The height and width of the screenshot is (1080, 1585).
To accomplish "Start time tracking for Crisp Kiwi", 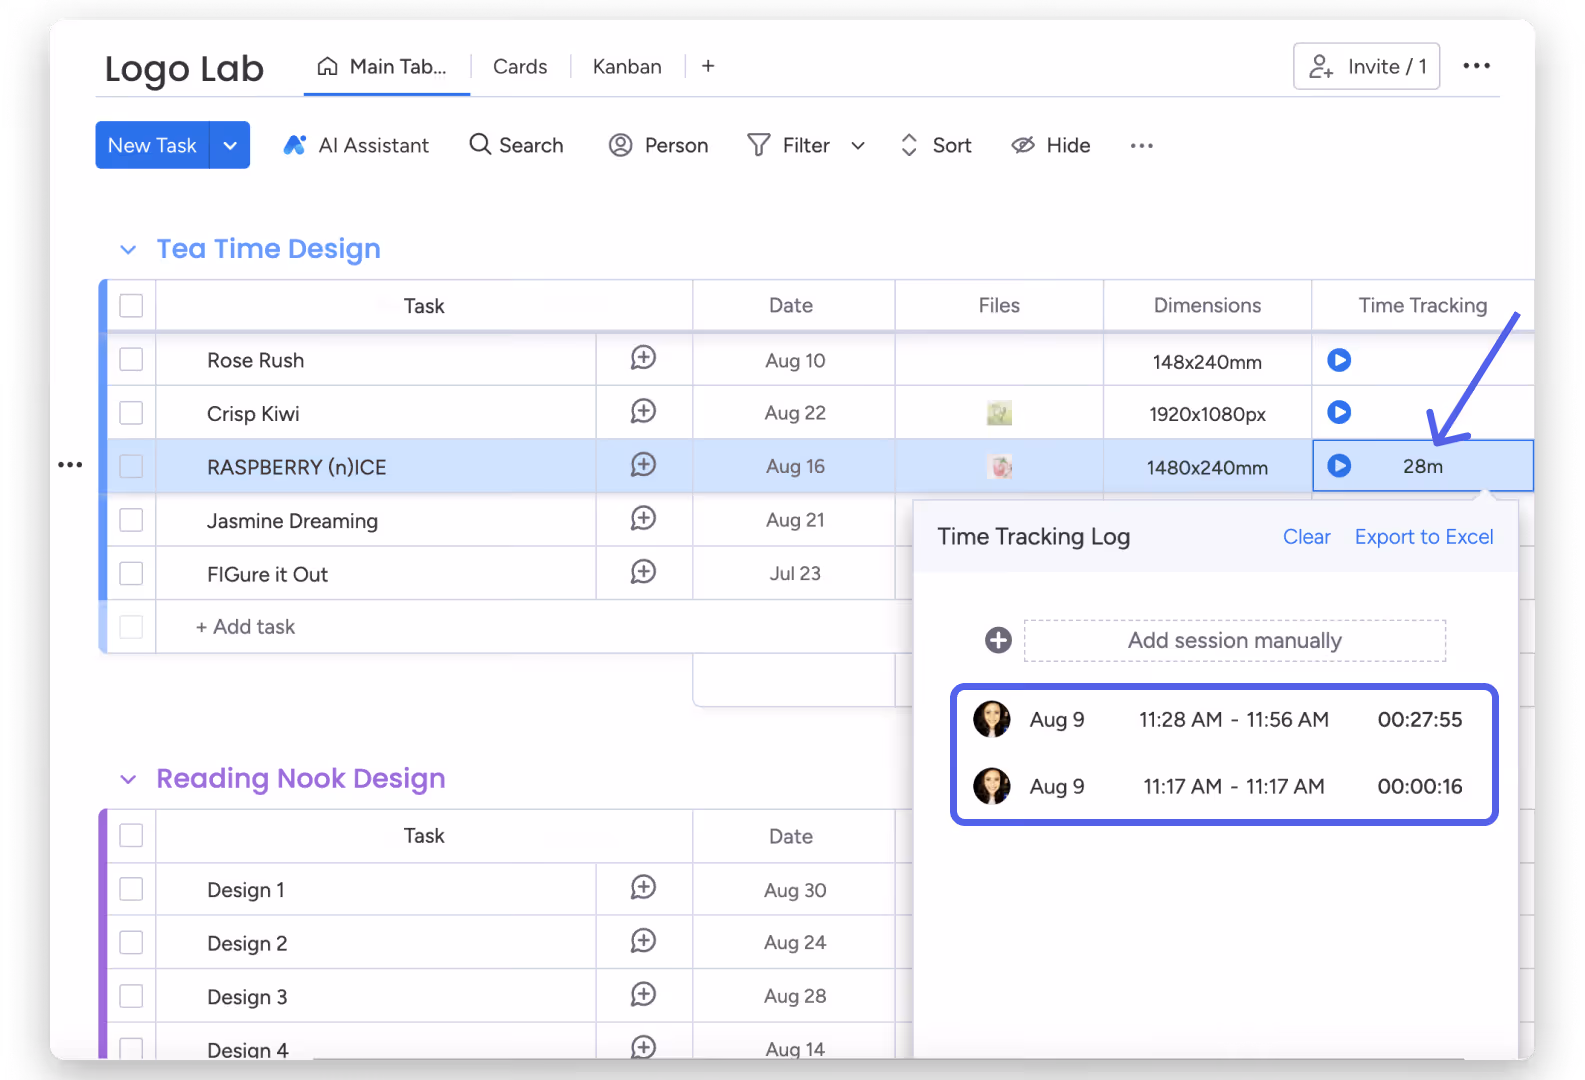I will (x=1339, y=412).
